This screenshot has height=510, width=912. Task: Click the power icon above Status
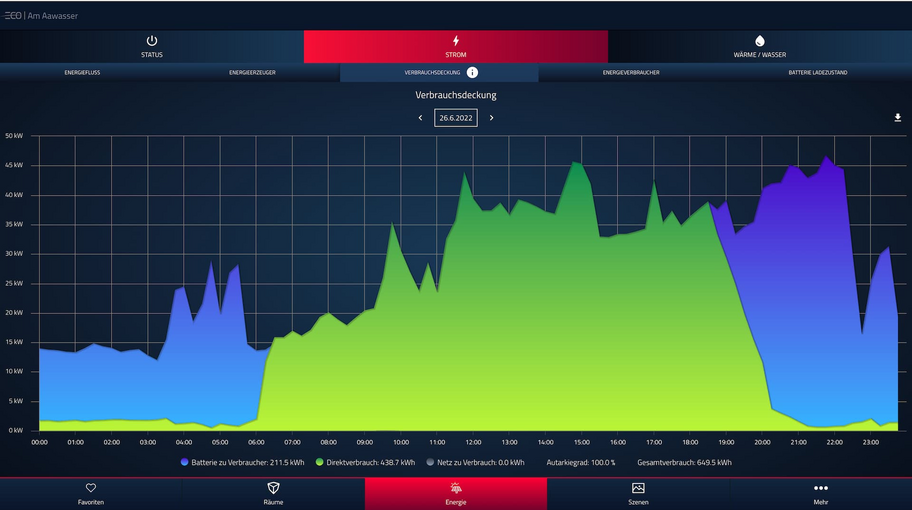tap(152, 41)
